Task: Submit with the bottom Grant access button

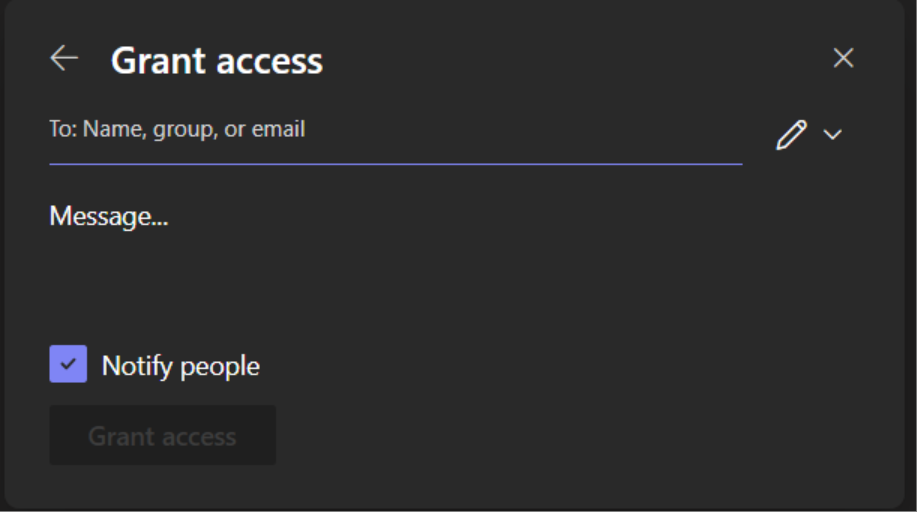Action: [162, 436]
